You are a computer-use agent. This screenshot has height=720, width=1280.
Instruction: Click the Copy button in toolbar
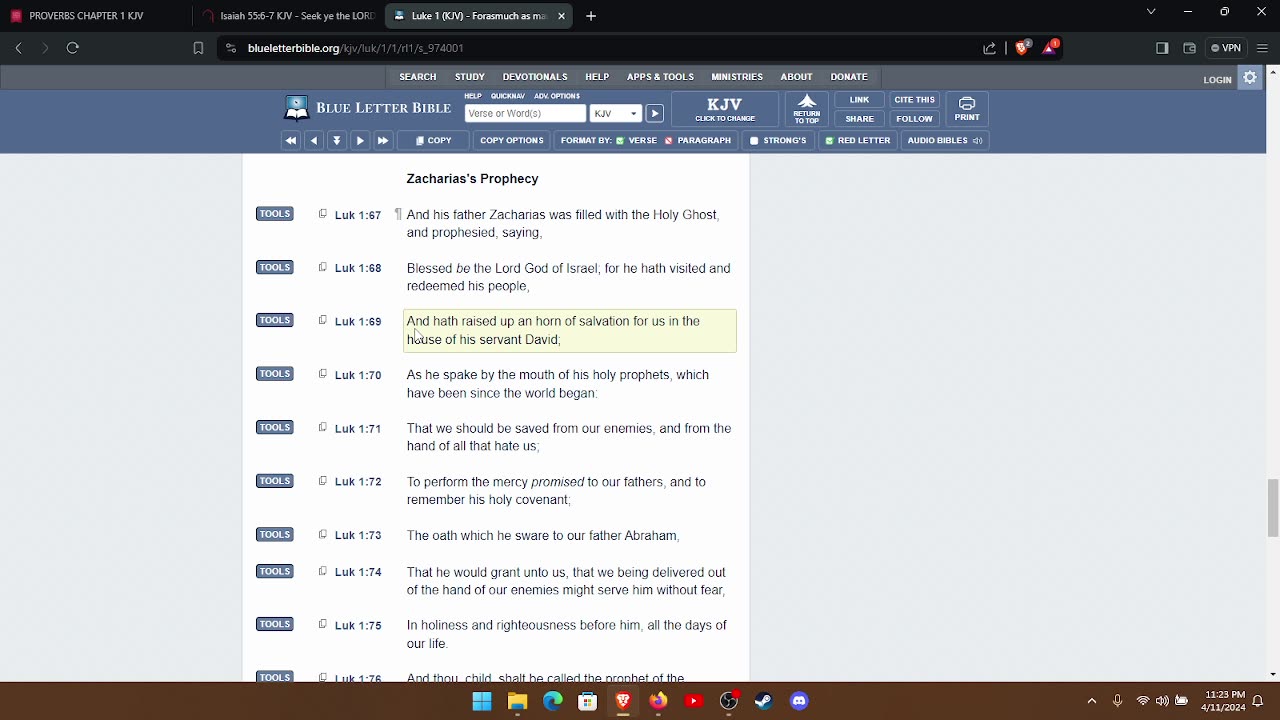click(434, 141)
